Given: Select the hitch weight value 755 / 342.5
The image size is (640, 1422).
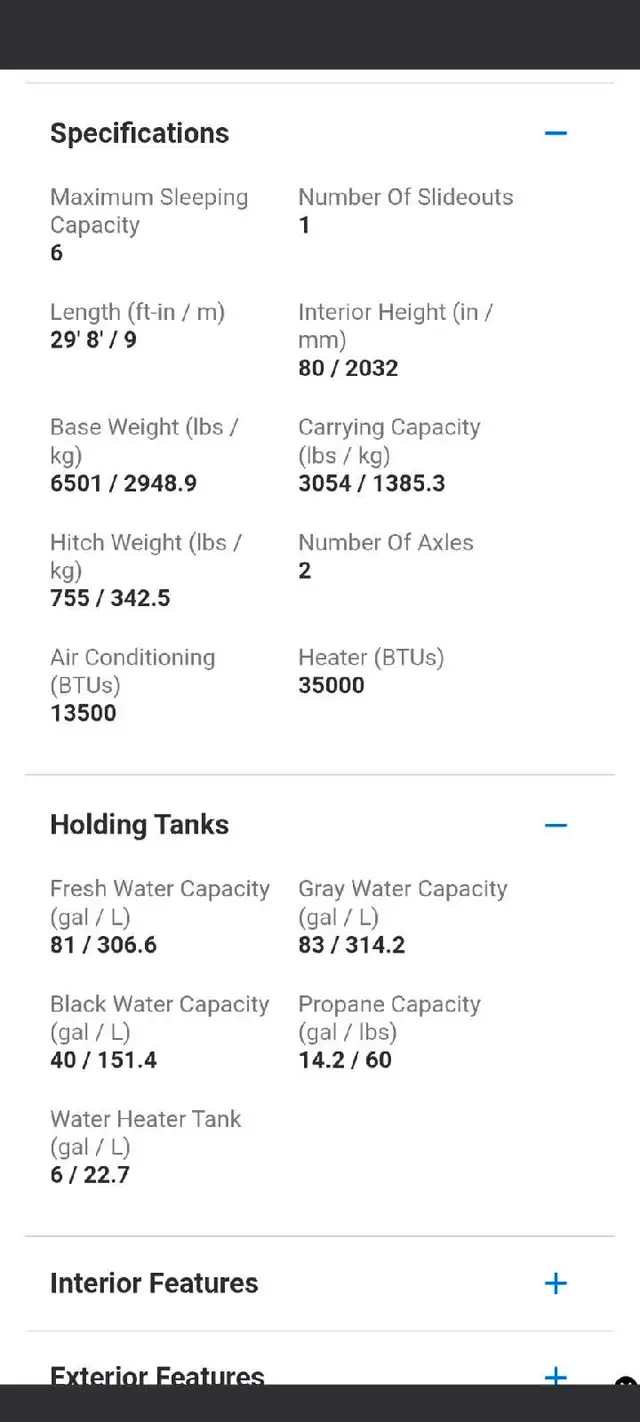Looking at the screenshot, I should (111, 599).
